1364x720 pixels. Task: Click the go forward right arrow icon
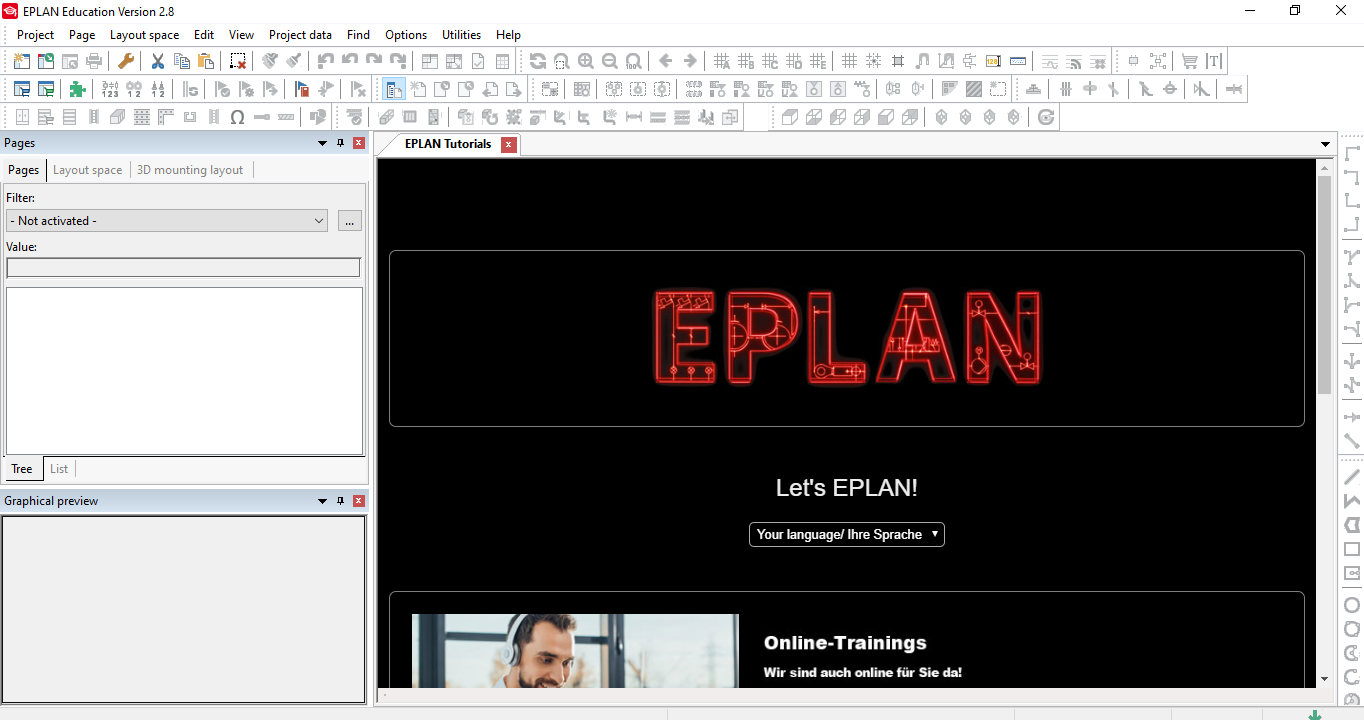click(690, 61)
